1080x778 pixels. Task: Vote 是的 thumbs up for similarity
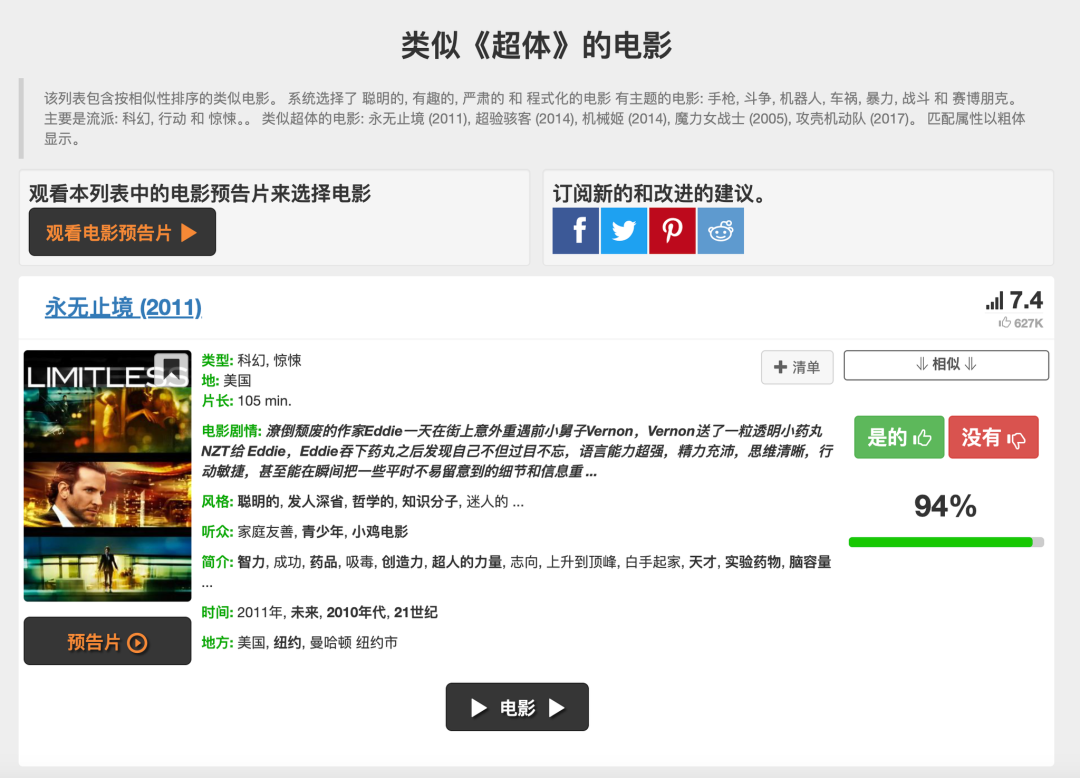coord(899,437)
